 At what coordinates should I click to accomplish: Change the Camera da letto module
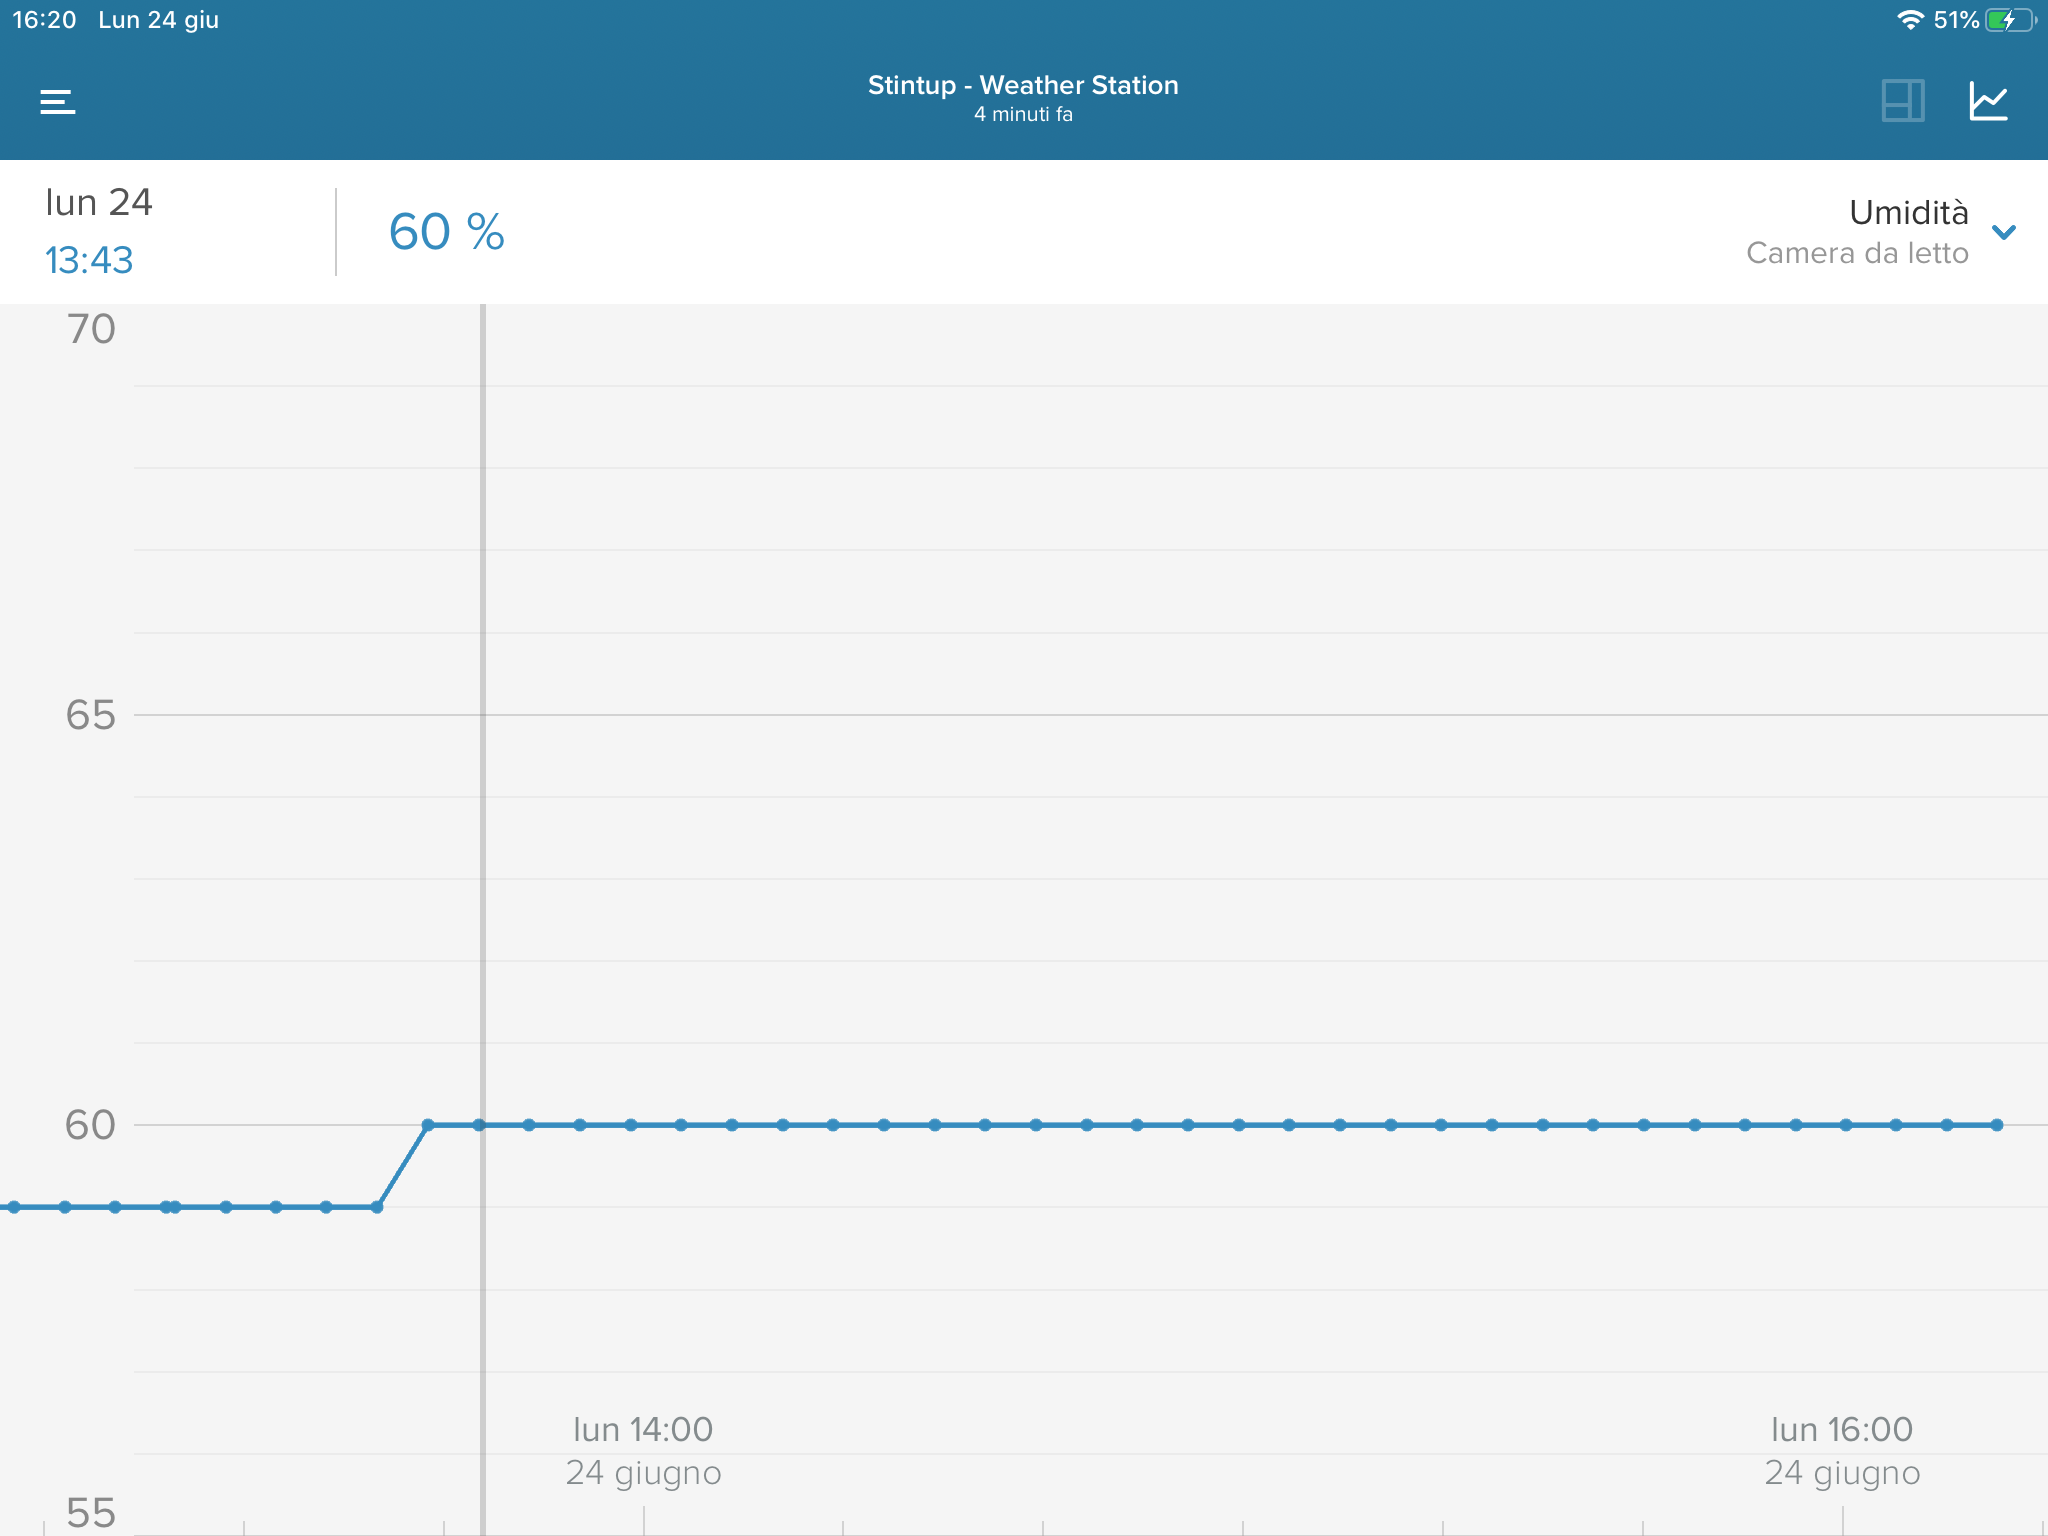tap(1856, 254)
